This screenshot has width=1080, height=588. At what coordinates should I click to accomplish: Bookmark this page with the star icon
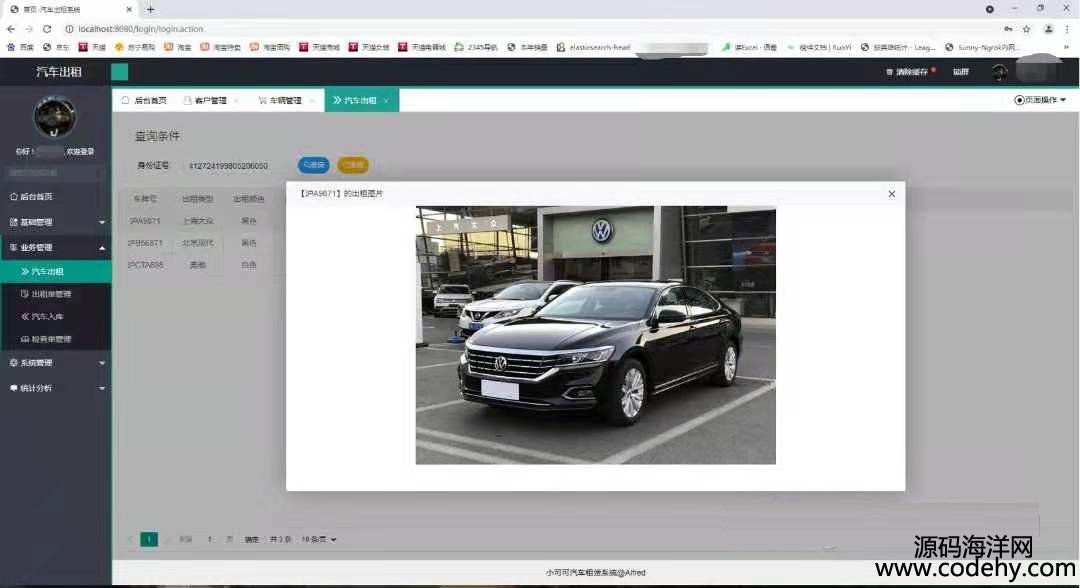[x=1026, y=29]
